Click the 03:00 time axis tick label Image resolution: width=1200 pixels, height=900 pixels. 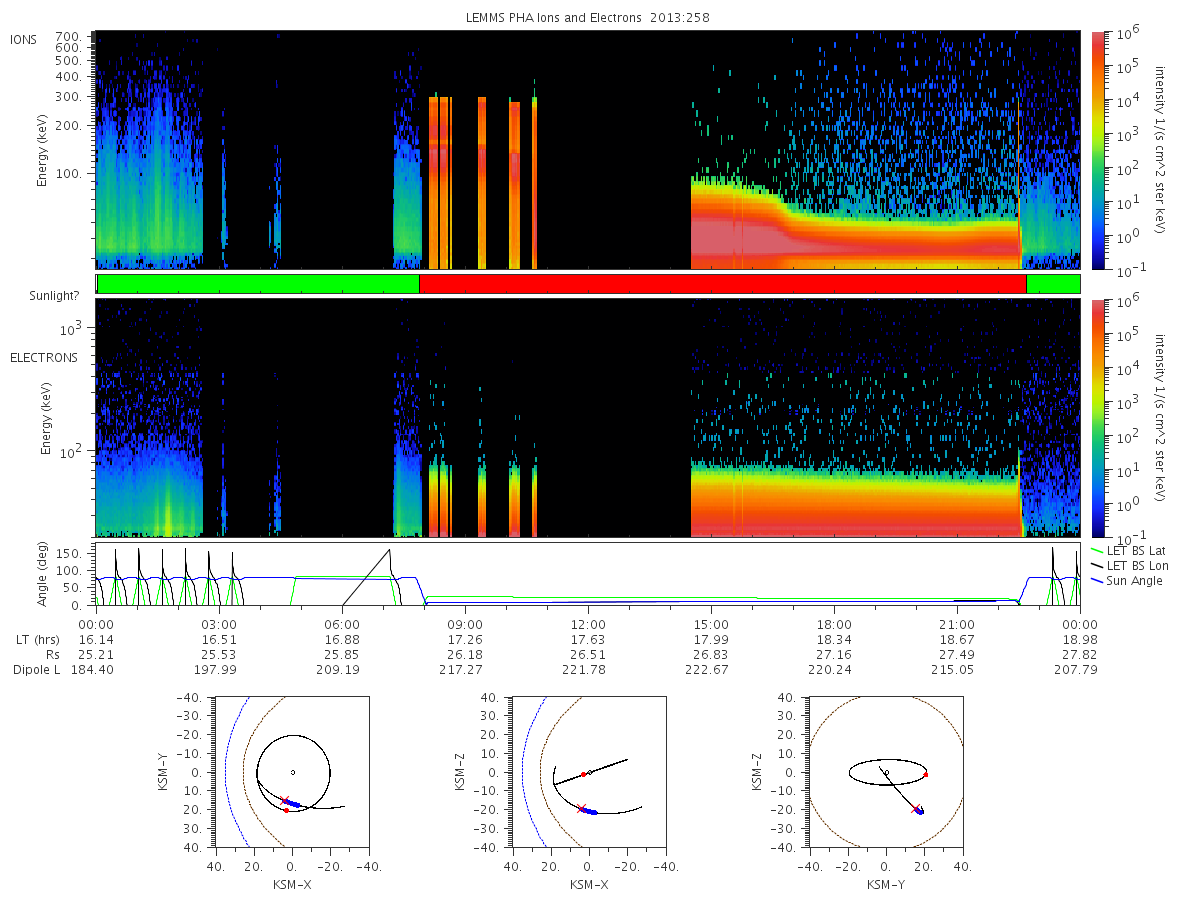[x=219, y=622]
